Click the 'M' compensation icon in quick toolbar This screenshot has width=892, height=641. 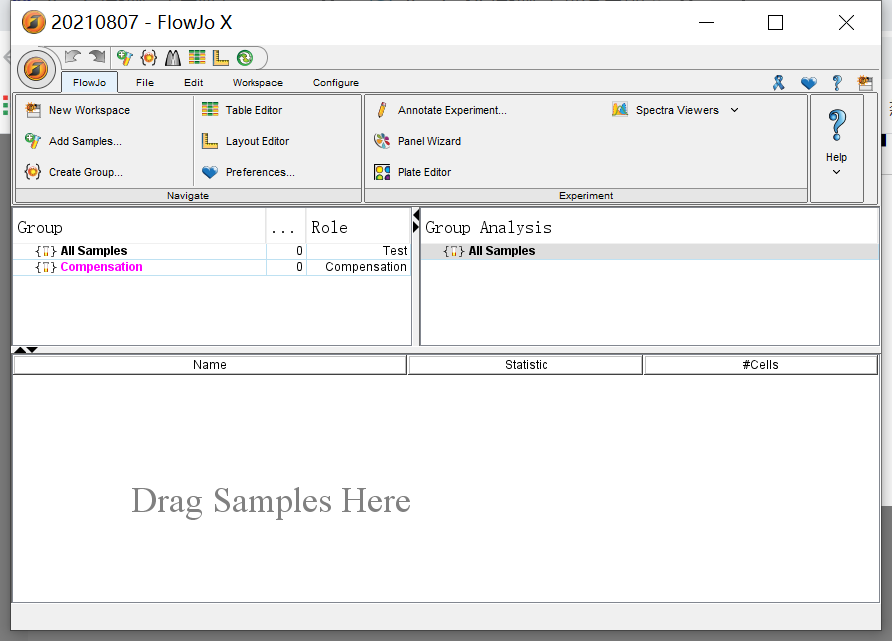point(173,57)
